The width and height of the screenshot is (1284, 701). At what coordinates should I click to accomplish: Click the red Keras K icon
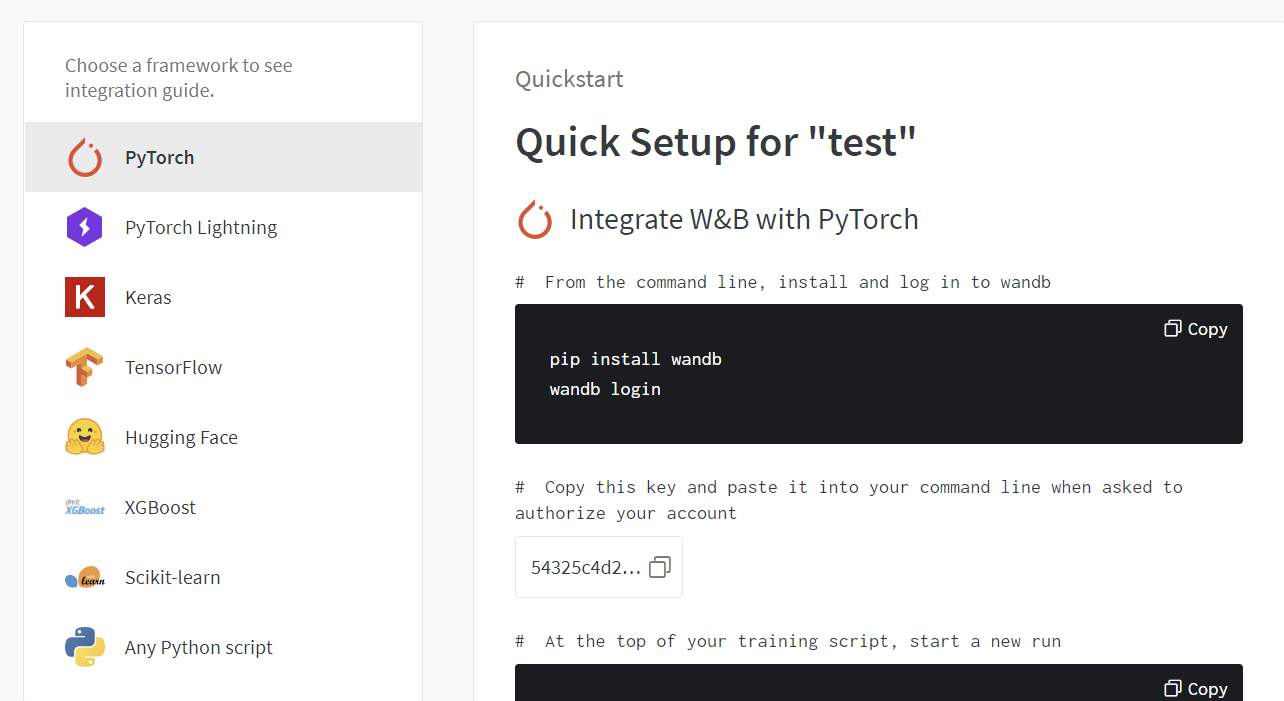click(x=85, y=297)
